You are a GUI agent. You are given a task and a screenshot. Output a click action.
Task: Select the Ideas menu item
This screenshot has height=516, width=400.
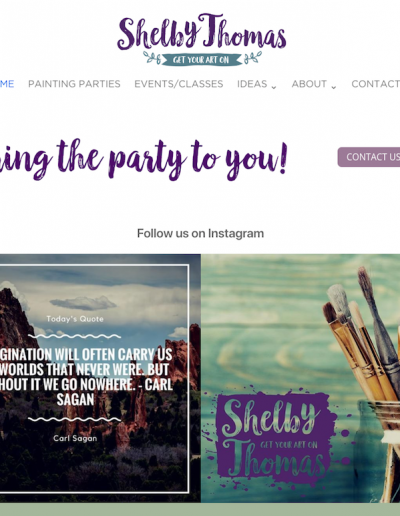[252, 84]
